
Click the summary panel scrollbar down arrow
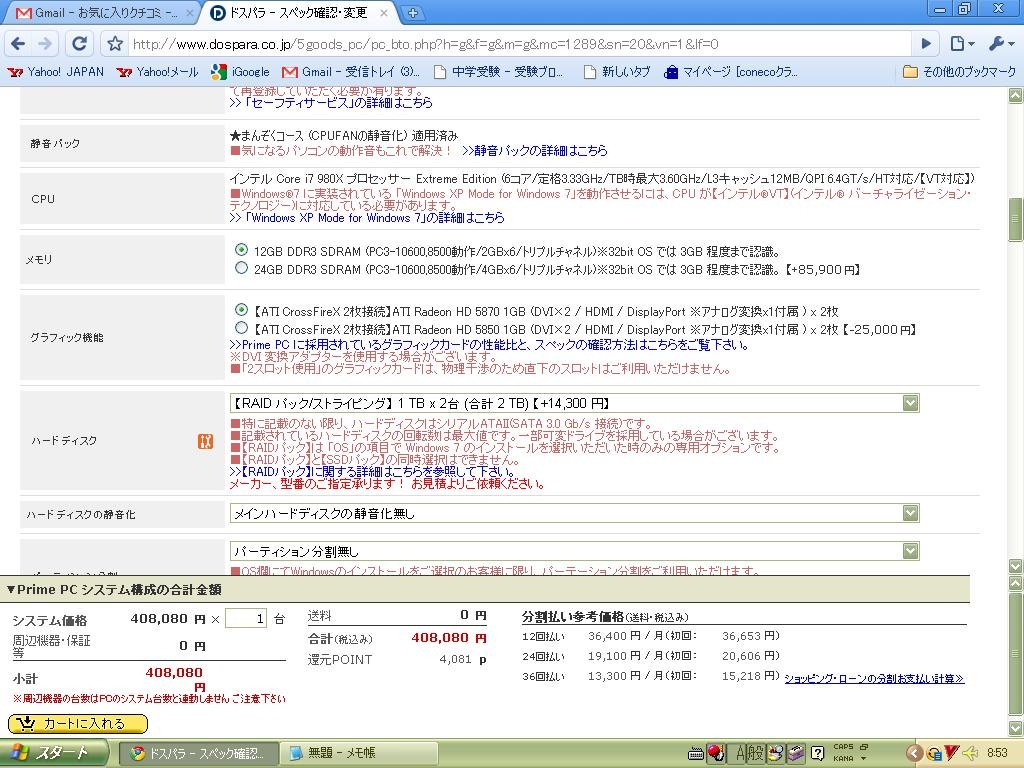pos(1016,728)
